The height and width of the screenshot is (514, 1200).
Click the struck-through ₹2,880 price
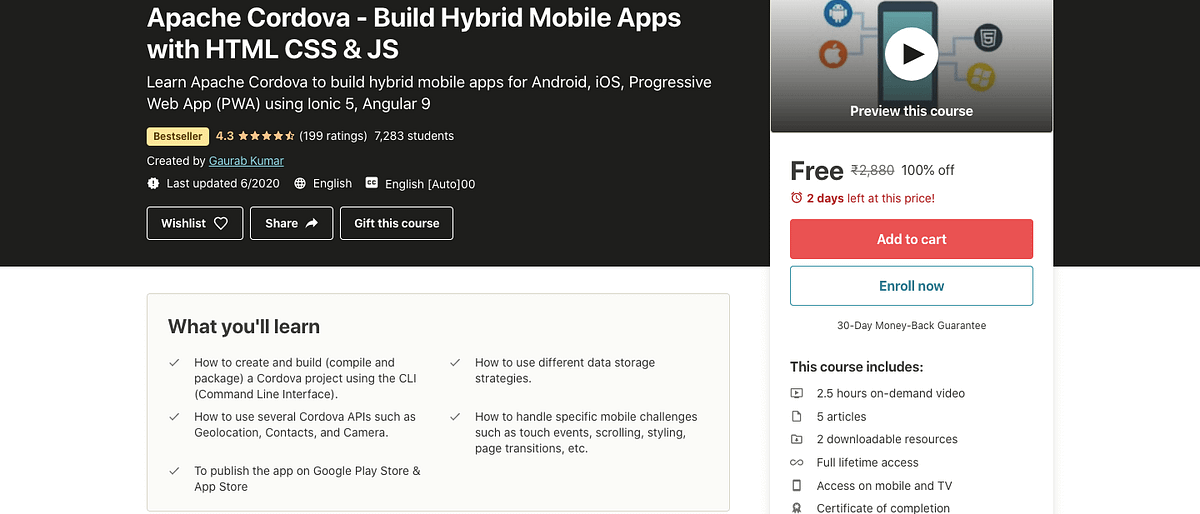click(872, 170)
